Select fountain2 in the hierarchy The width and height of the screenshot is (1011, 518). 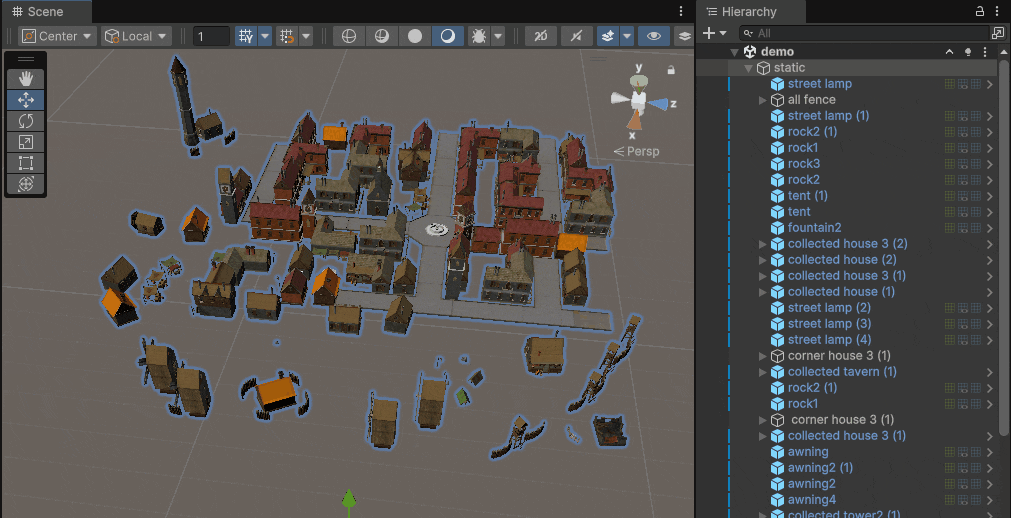814,228
